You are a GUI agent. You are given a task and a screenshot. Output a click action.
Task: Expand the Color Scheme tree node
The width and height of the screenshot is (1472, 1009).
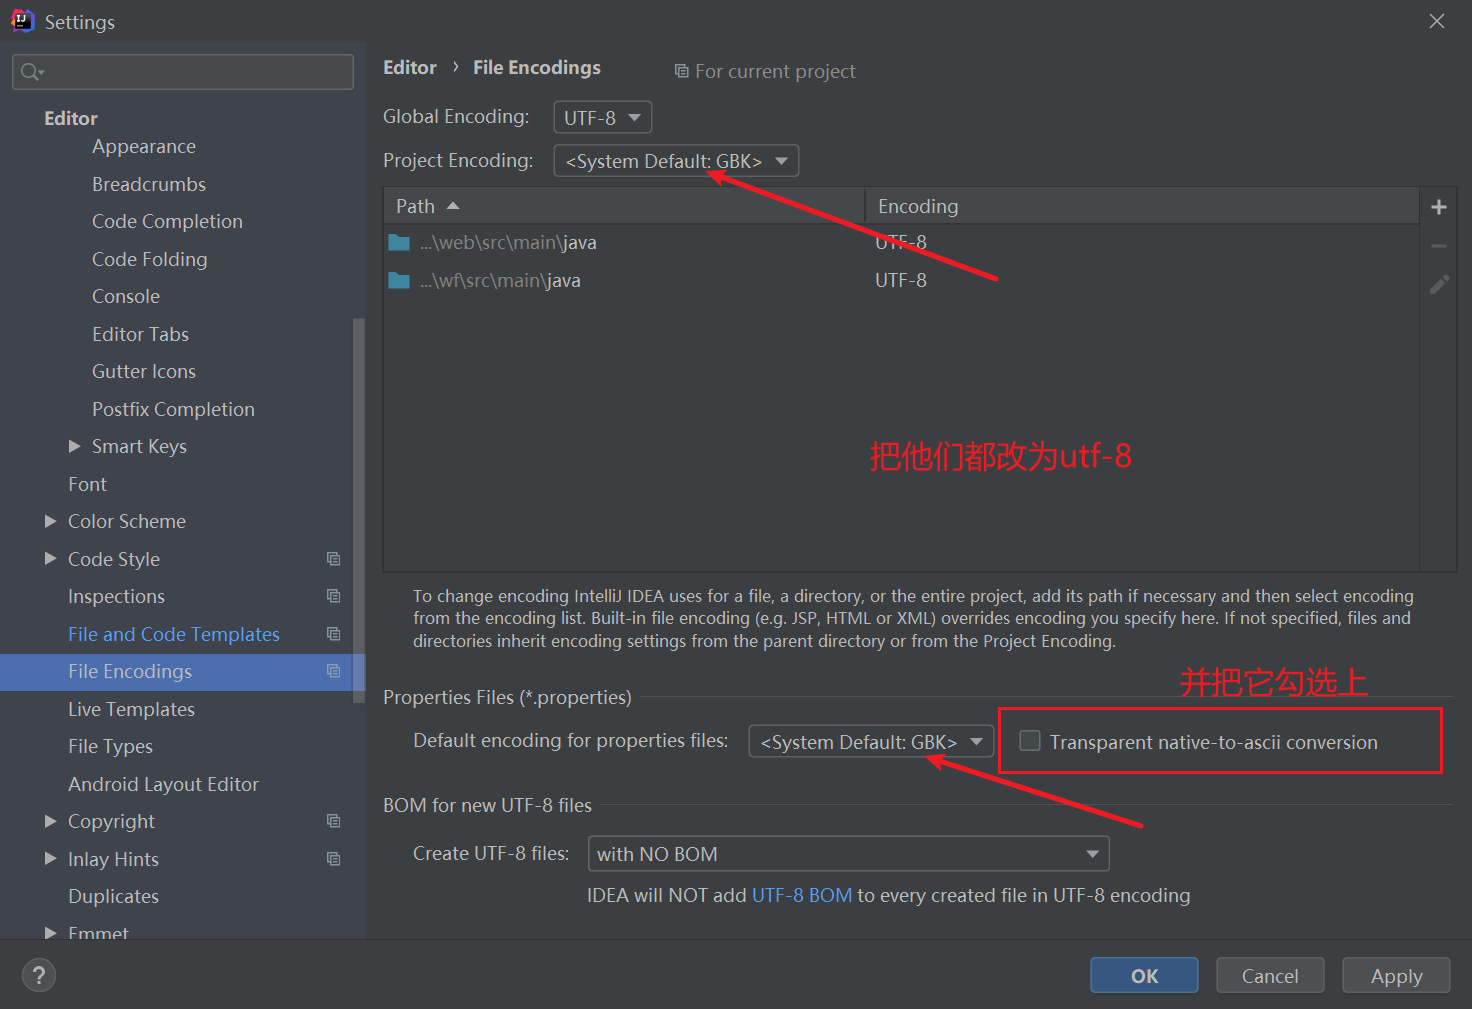point(50,521)
